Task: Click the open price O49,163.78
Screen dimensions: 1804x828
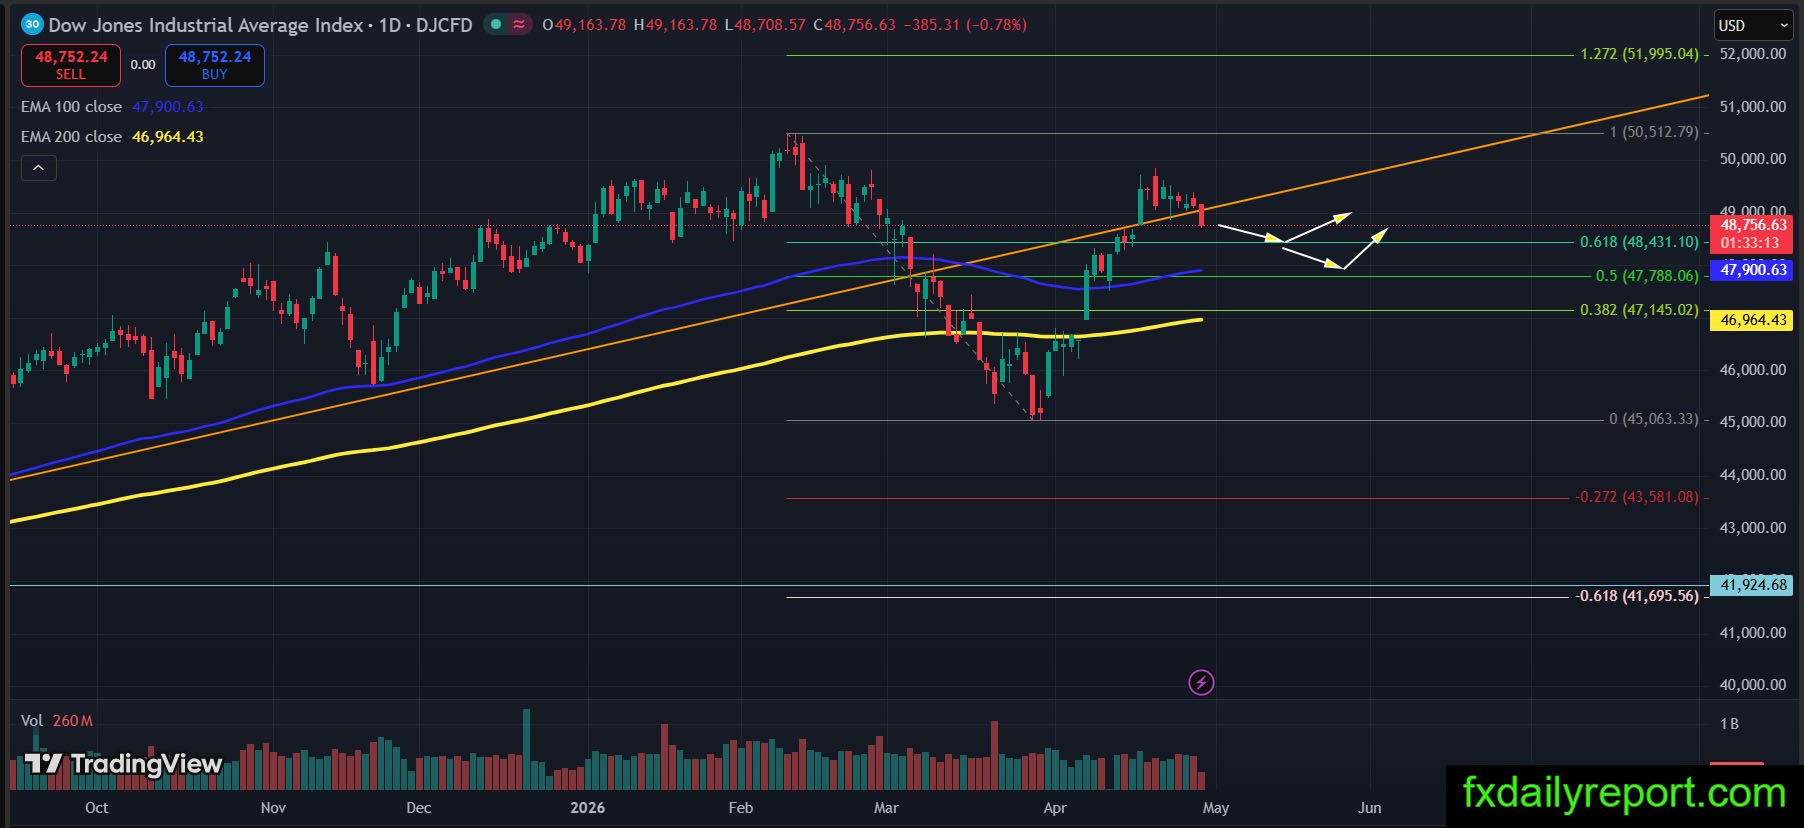Action: tap(584, 24)
